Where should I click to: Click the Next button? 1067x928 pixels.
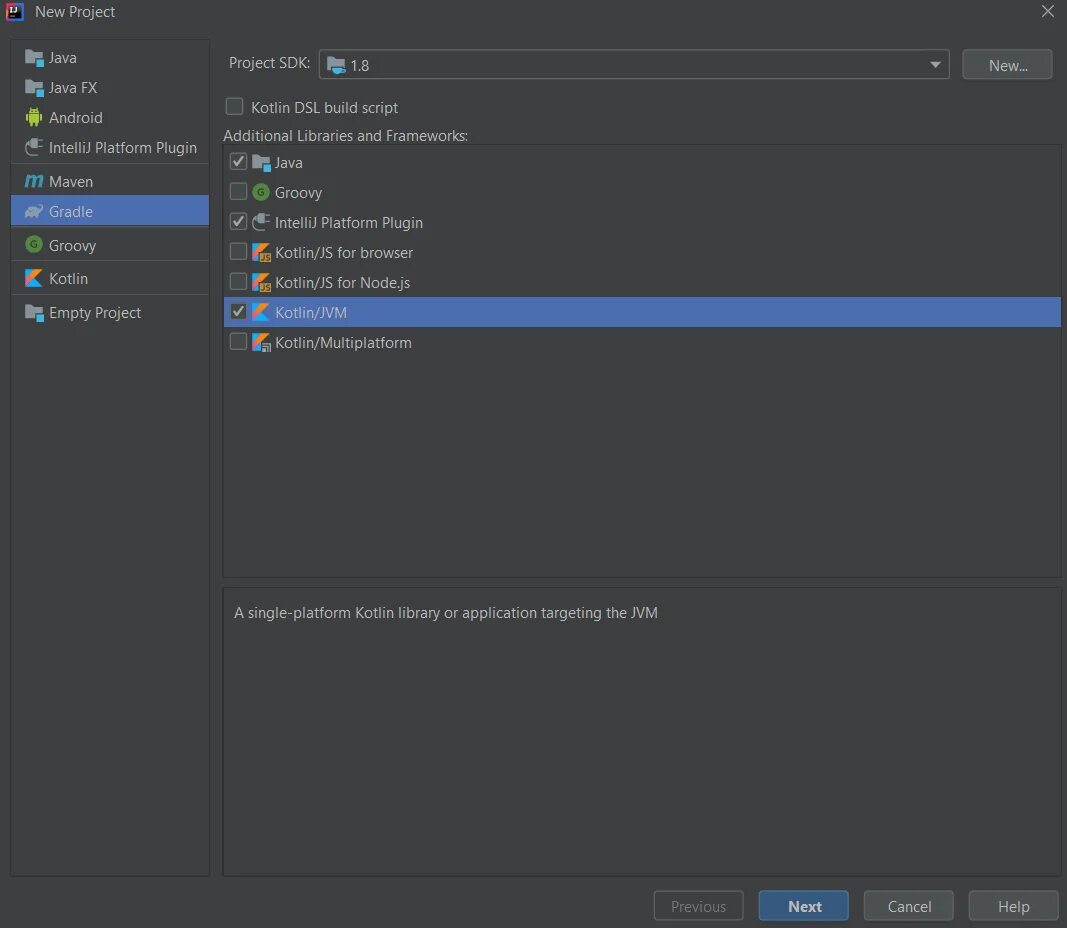[x=804, y=906]
